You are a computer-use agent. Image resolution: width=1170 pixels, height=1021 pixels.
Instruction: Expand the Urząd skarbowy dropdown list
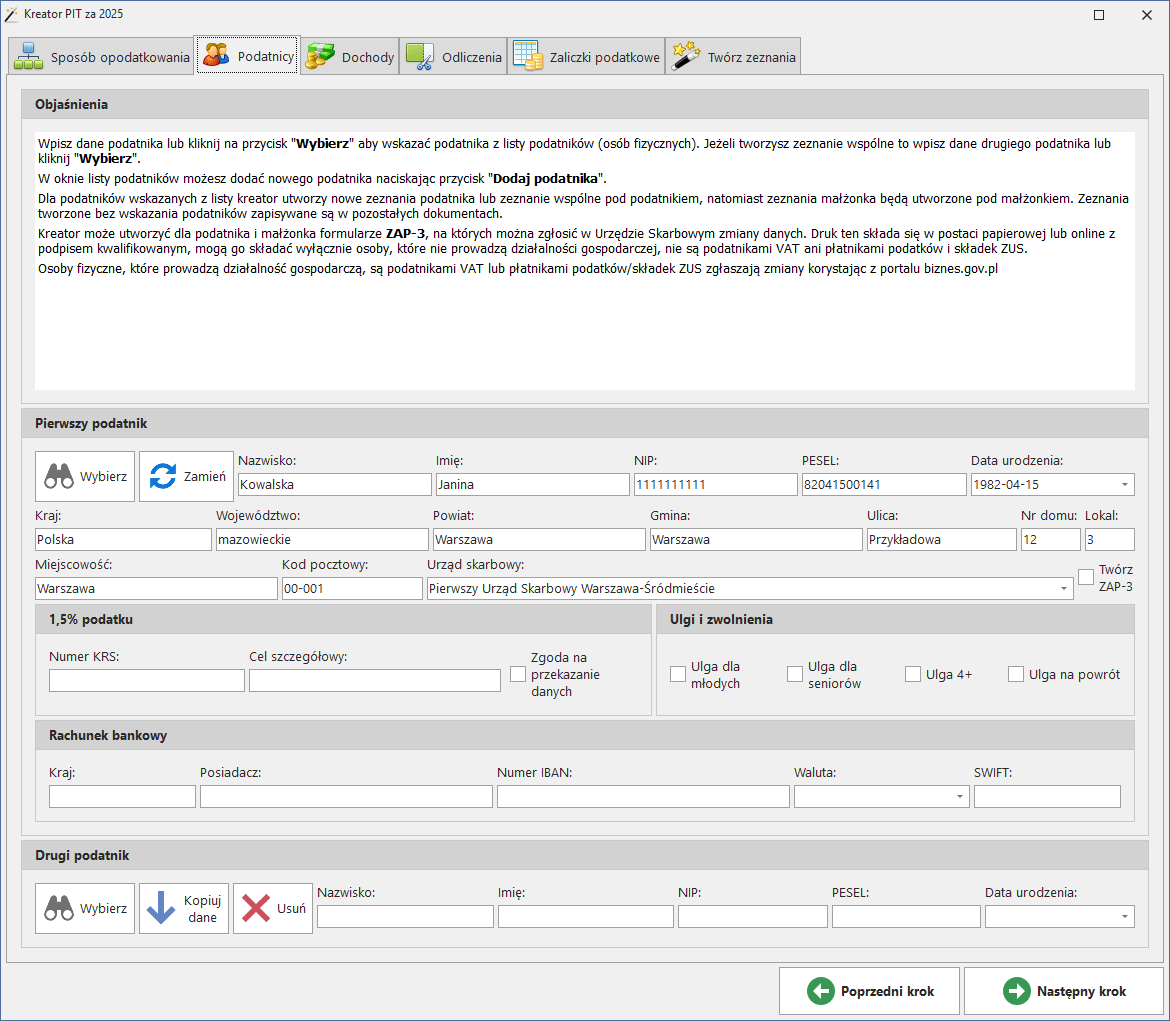(1063, 588)
